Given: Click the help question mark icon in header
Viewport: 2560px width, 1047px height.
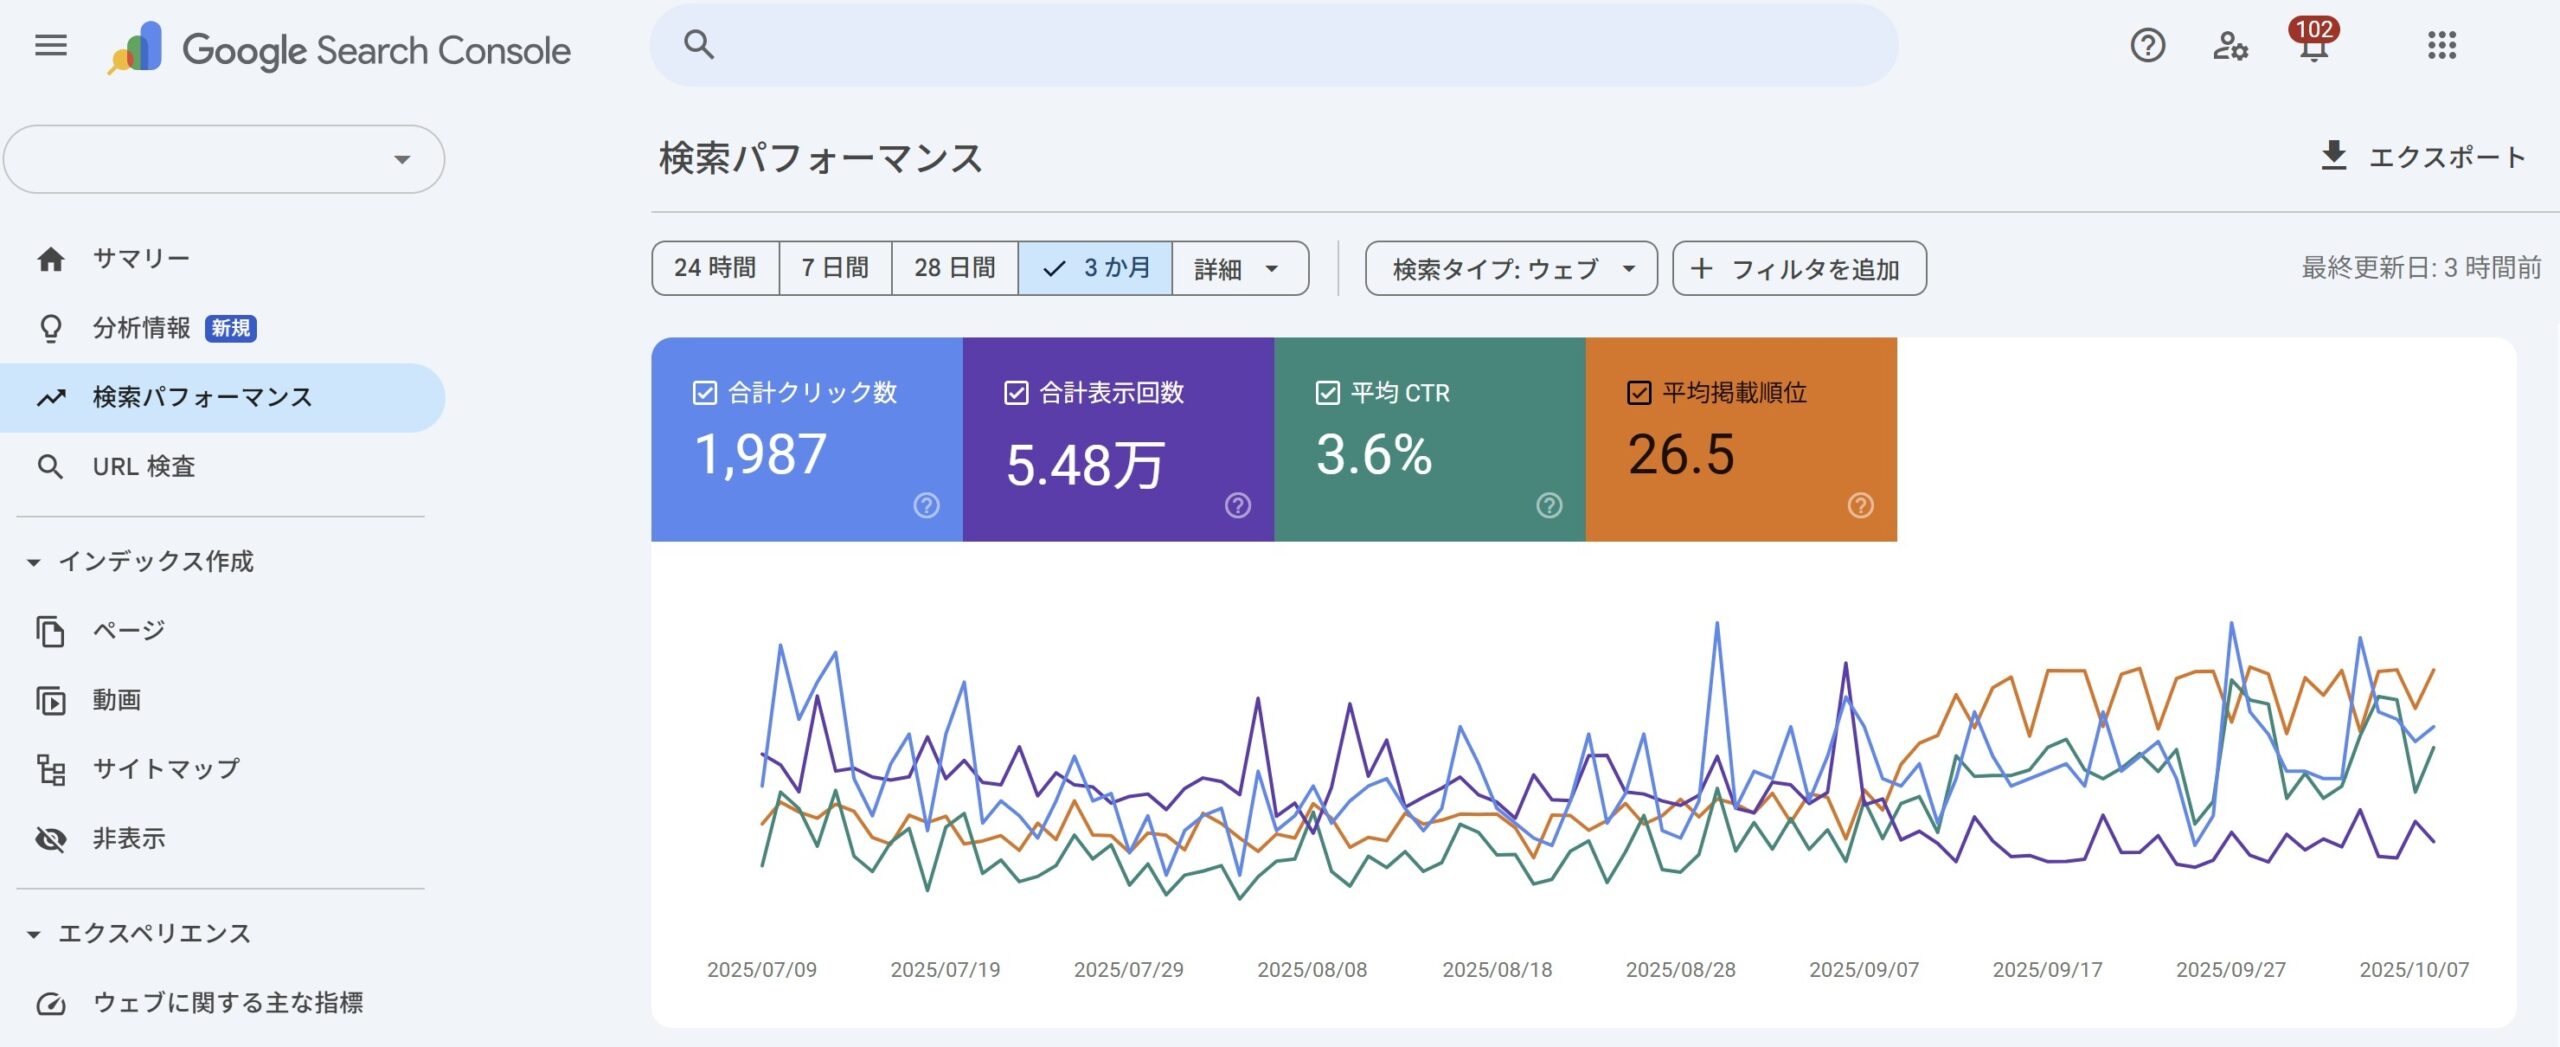Looking at the screenshot, I should coord(2147,46).
